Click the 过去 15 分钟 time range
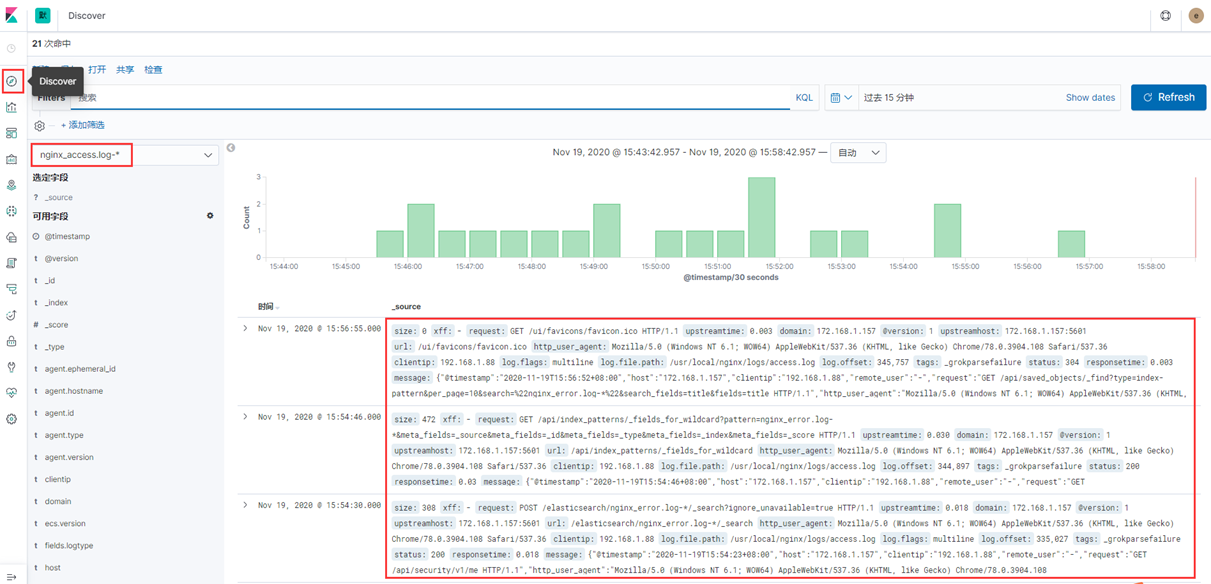Screen dimensions: 1211x584 (889, 97)
